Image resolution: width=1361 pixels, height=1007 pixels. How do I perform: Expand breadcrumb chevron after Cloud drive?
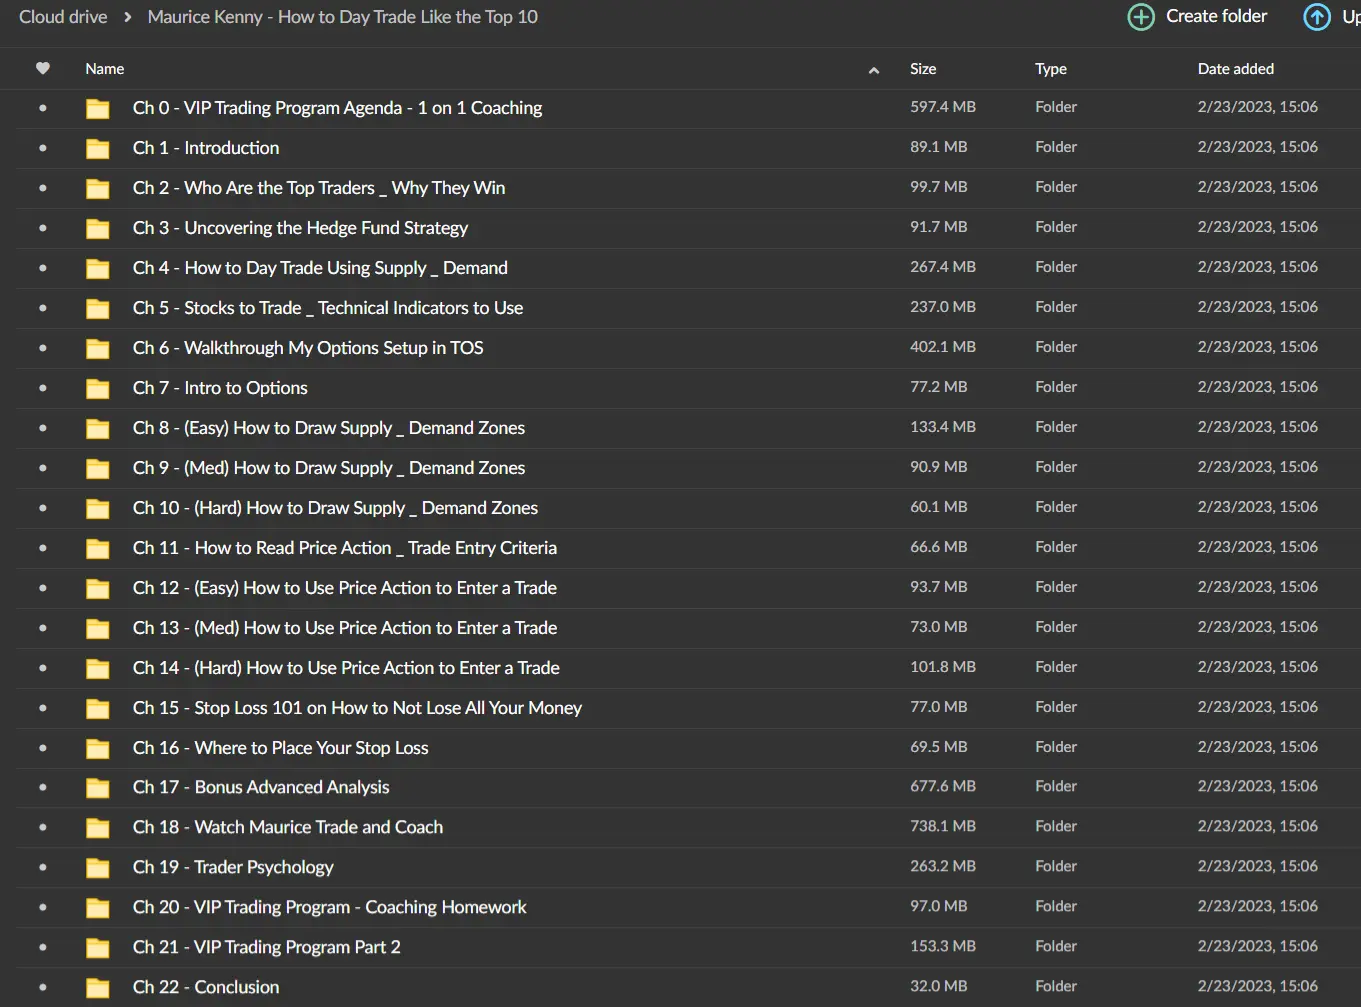128,17
